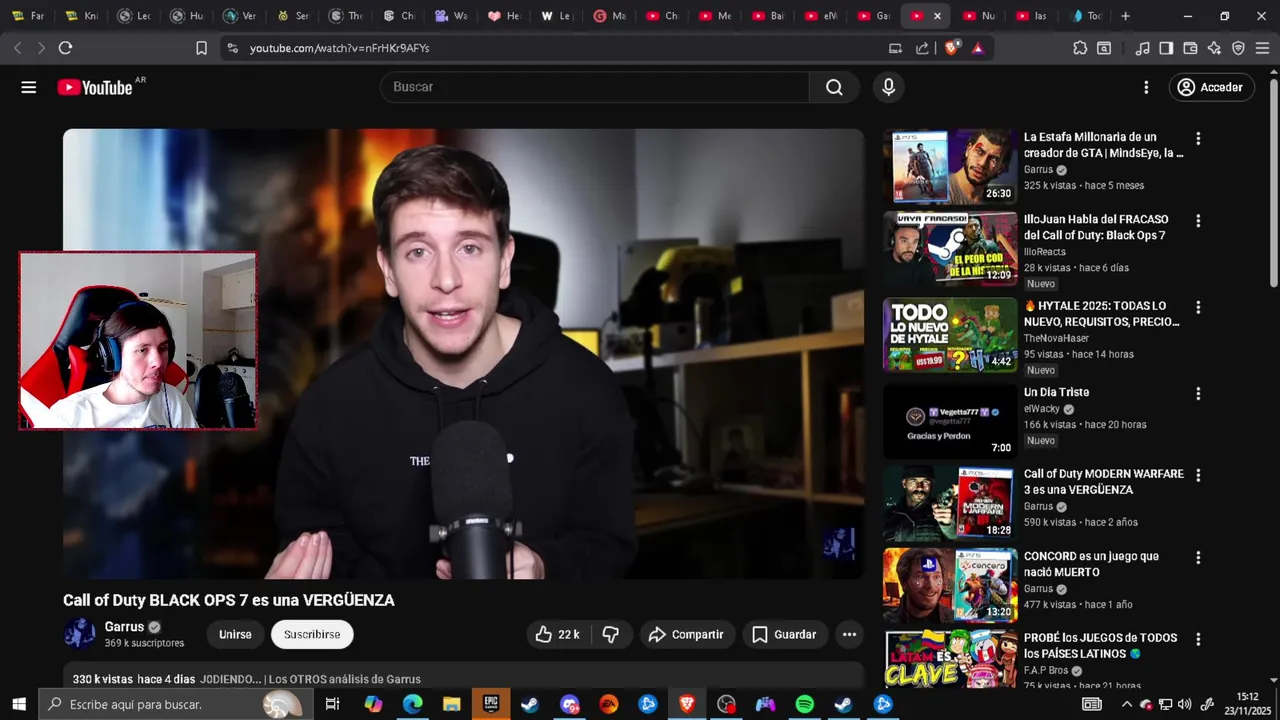Open menu for PROBÉ los JUEGOS video
Image resolution: width=1280 pixels, height=720 pixels.
pos(1198,640)
